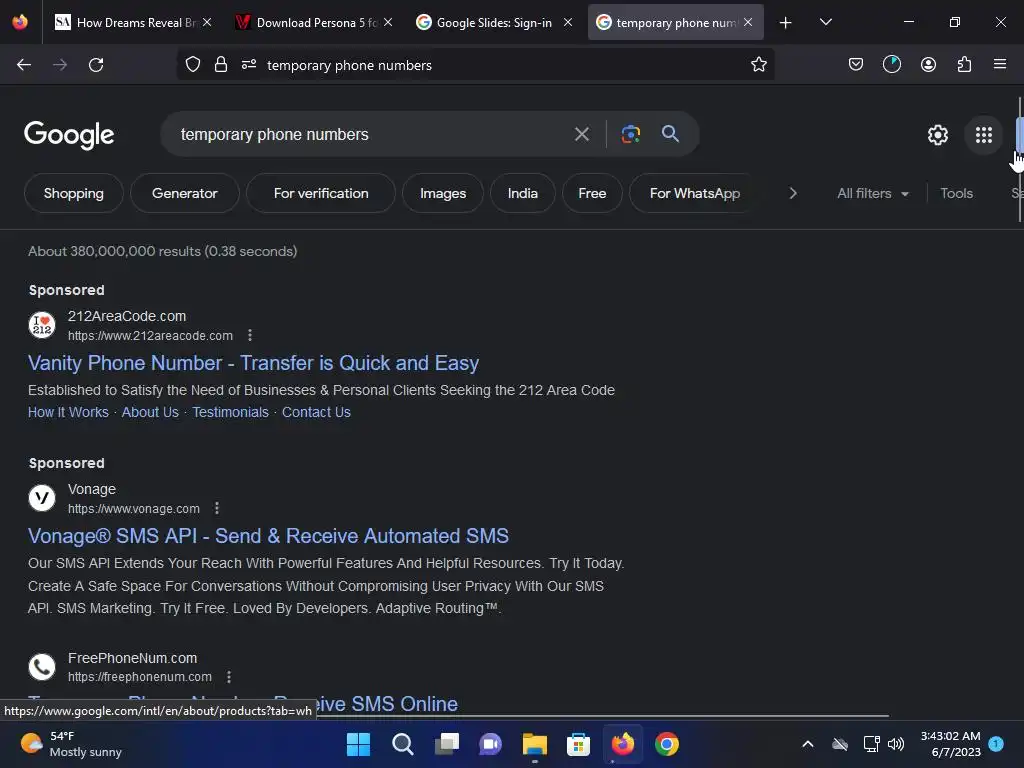Apply the For WhatsApp filter chip

point(695,194)
